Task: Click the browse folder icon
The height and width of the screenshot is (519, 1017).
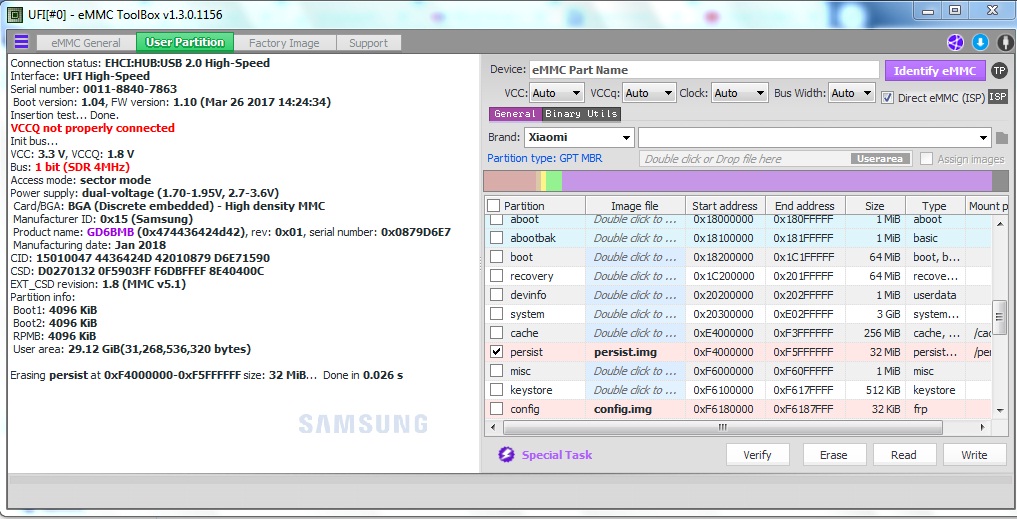Action: pos(1001,138)
